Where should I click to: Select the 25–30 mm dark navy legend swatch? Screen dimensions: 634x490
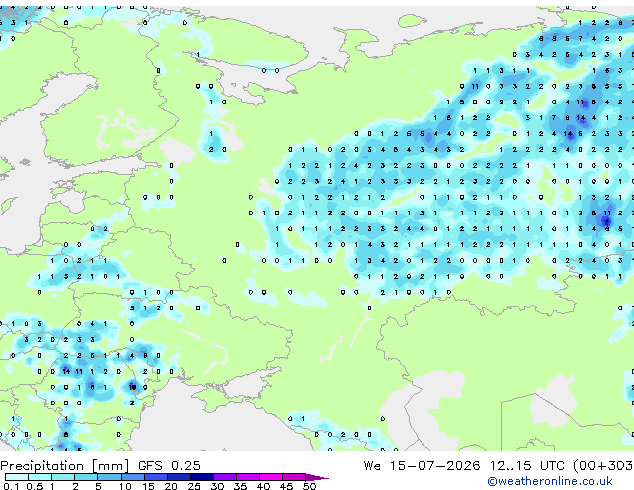pos(202,477)
